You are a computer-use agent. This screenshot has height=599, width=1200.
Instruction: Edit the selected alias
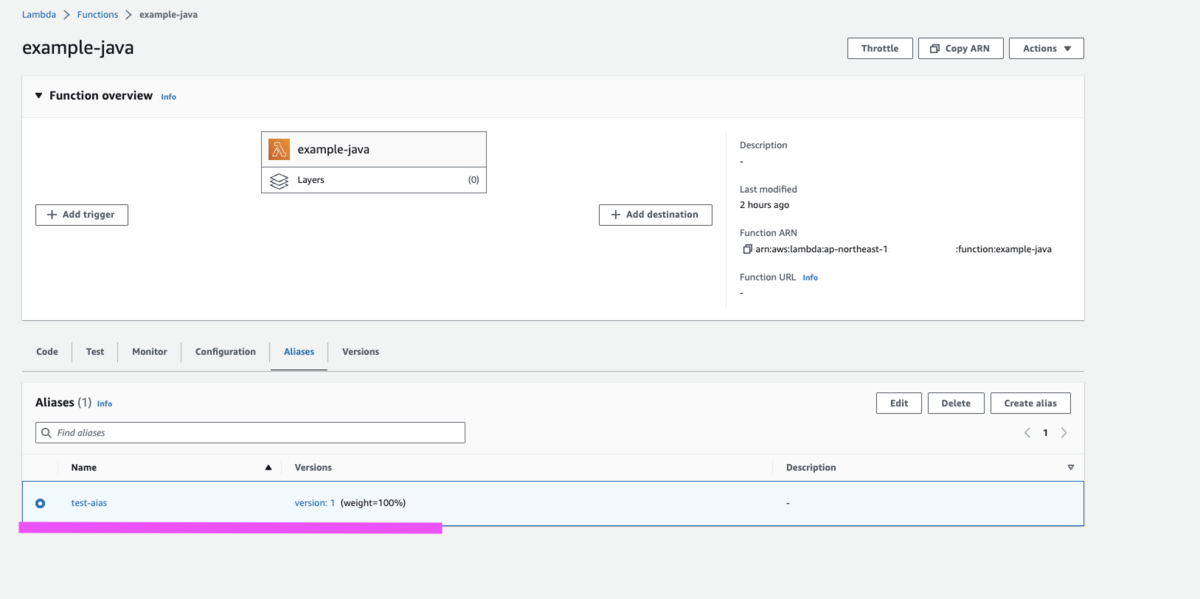pos(899,403)
